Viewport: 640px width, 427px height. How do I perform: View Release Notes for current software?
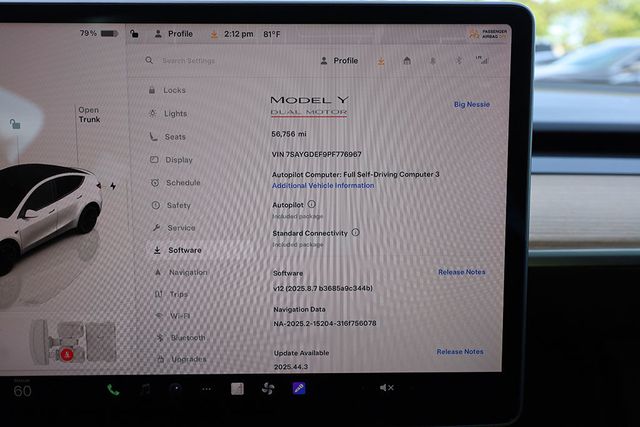[461, 272]
